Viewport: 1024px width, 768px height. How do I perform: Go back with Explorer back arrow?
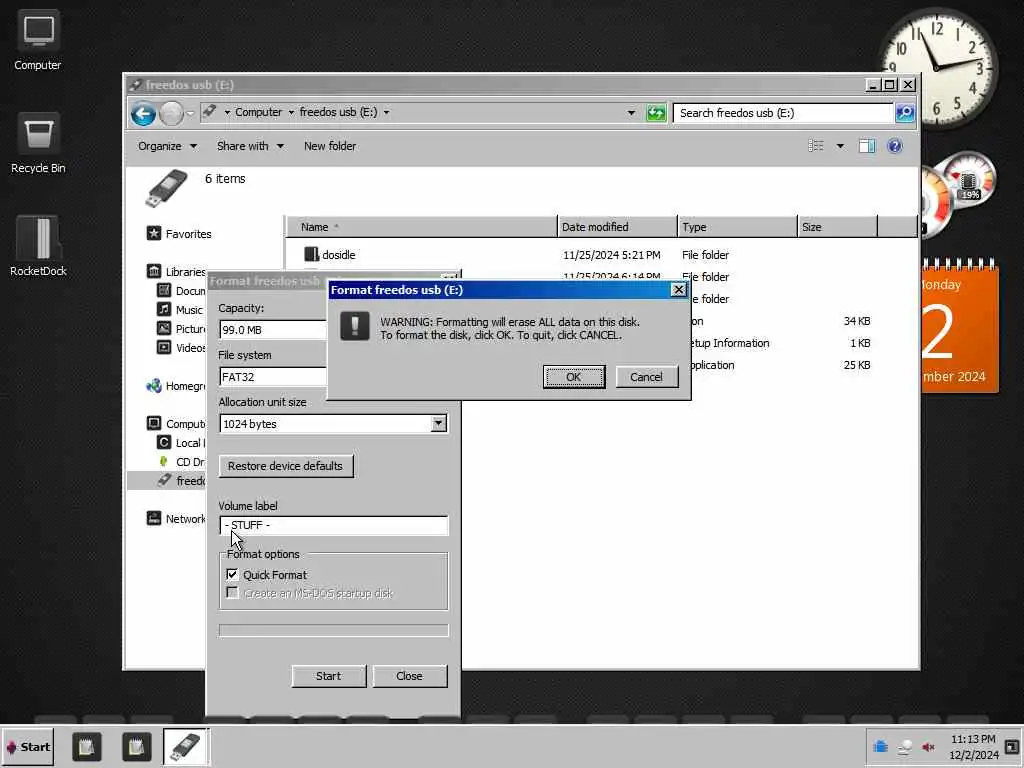pyautogui.click(x=143, y=114)
